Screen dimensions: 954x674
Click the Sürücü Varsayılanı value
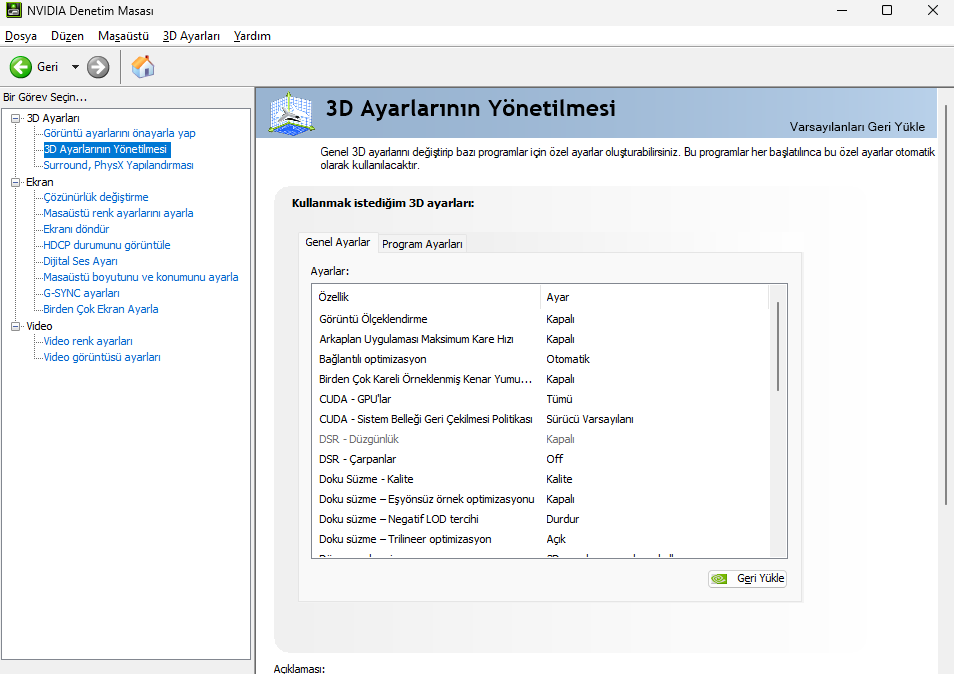point(590,420)
